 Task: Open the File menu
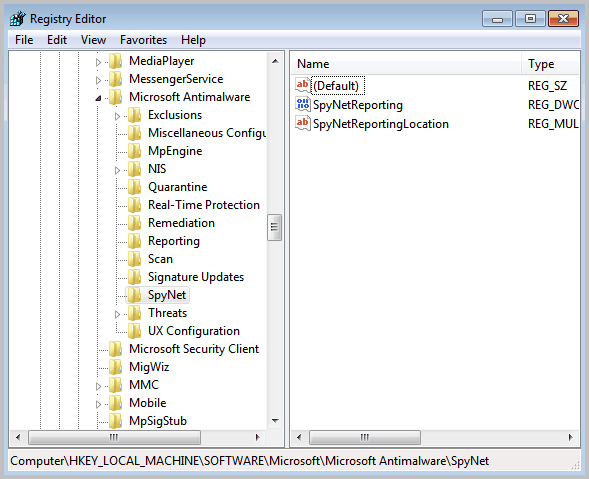click(24, 40)
